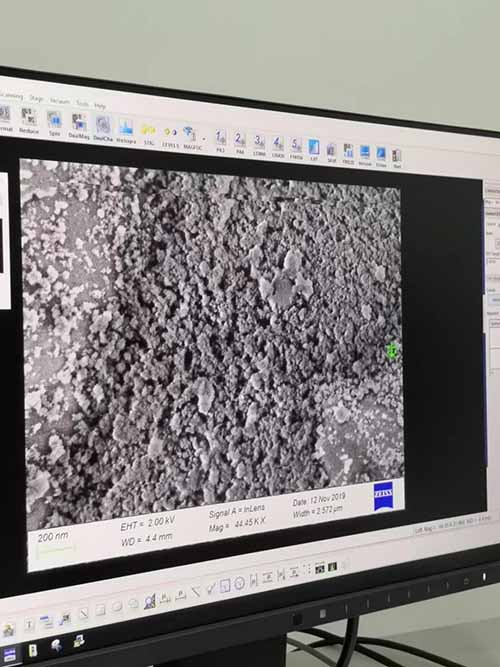Viewport: 500px width, 667px height.
Task: Activate the DualCha dual channel icon
Action: (103, 125)
